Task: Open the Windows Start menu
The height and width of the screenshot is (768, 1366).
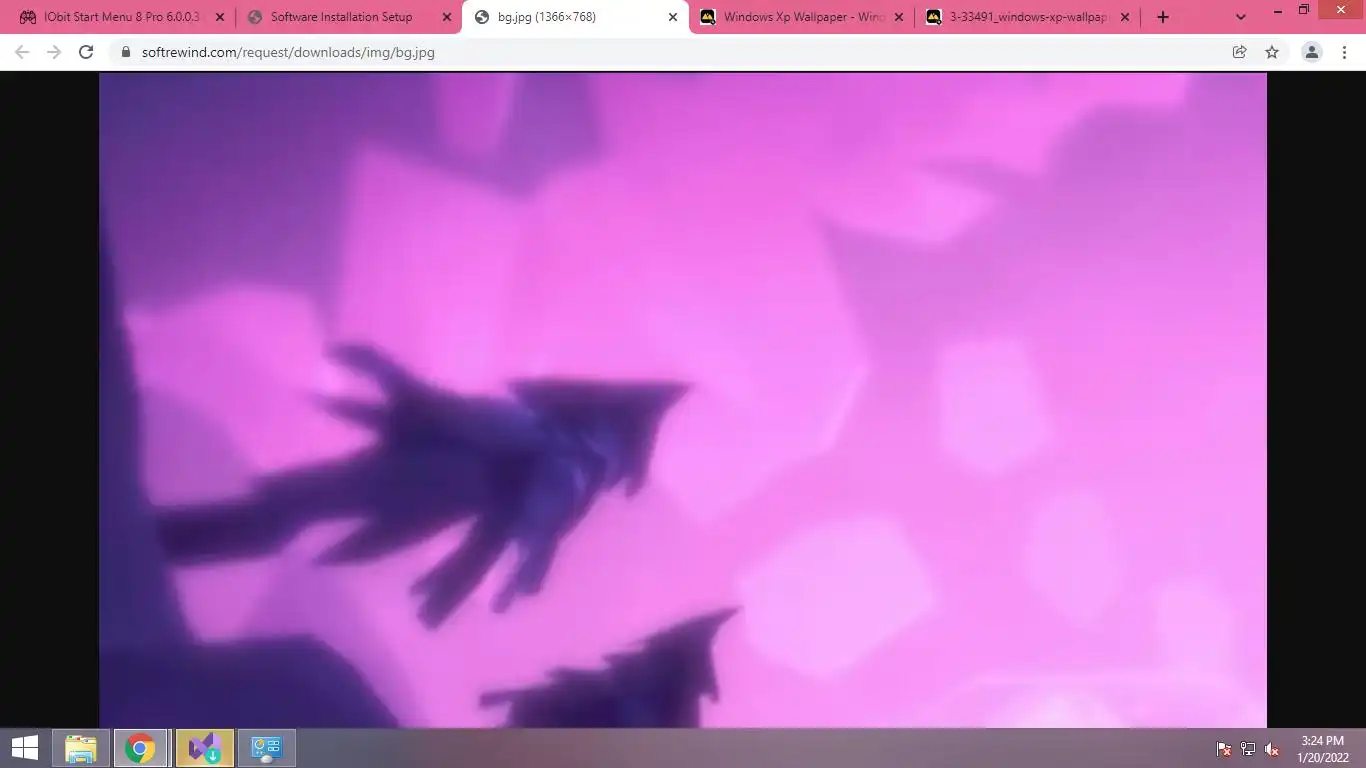Action: coord(24,748)
